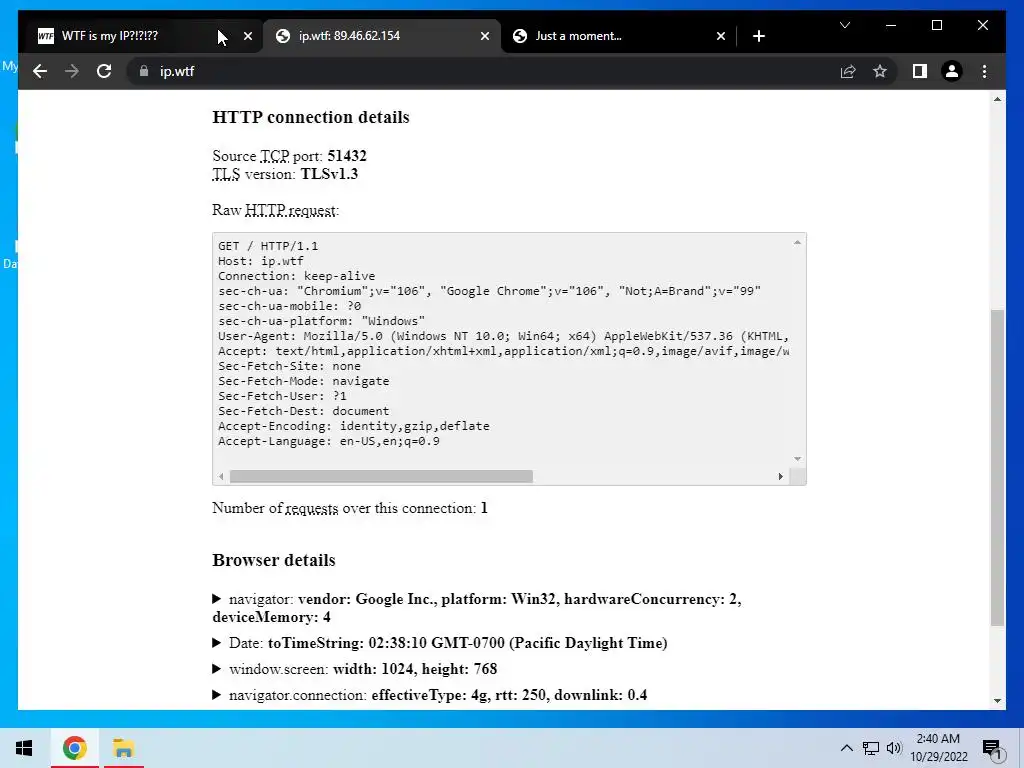Click the TLSv1.3 version value
Image resolution: width=1024 pixels, height=768 pixels.
329,174
